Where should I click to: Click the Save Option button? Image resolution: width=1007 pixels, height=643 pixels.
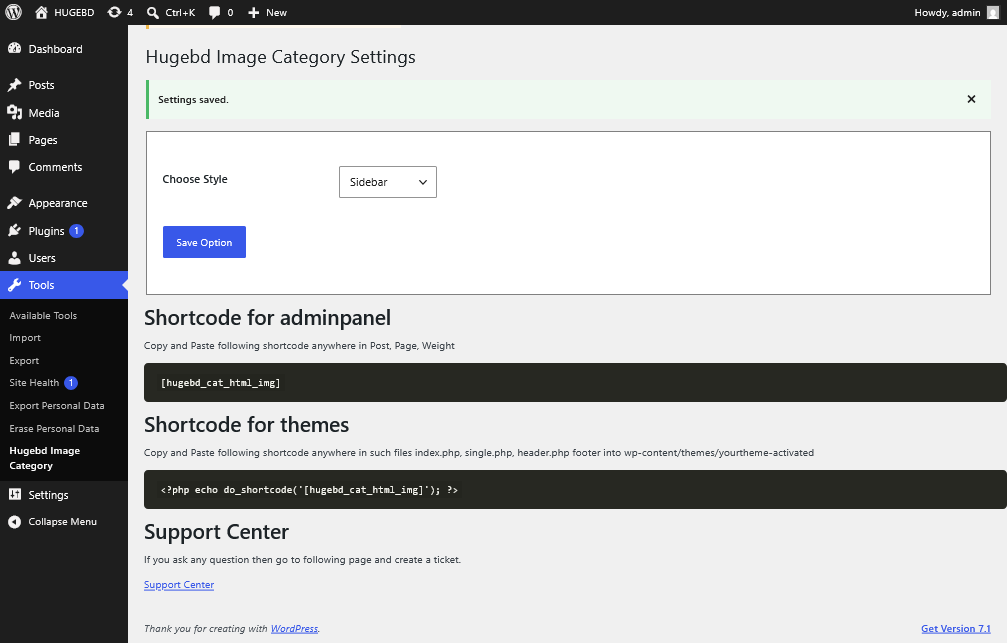(204, 242)
